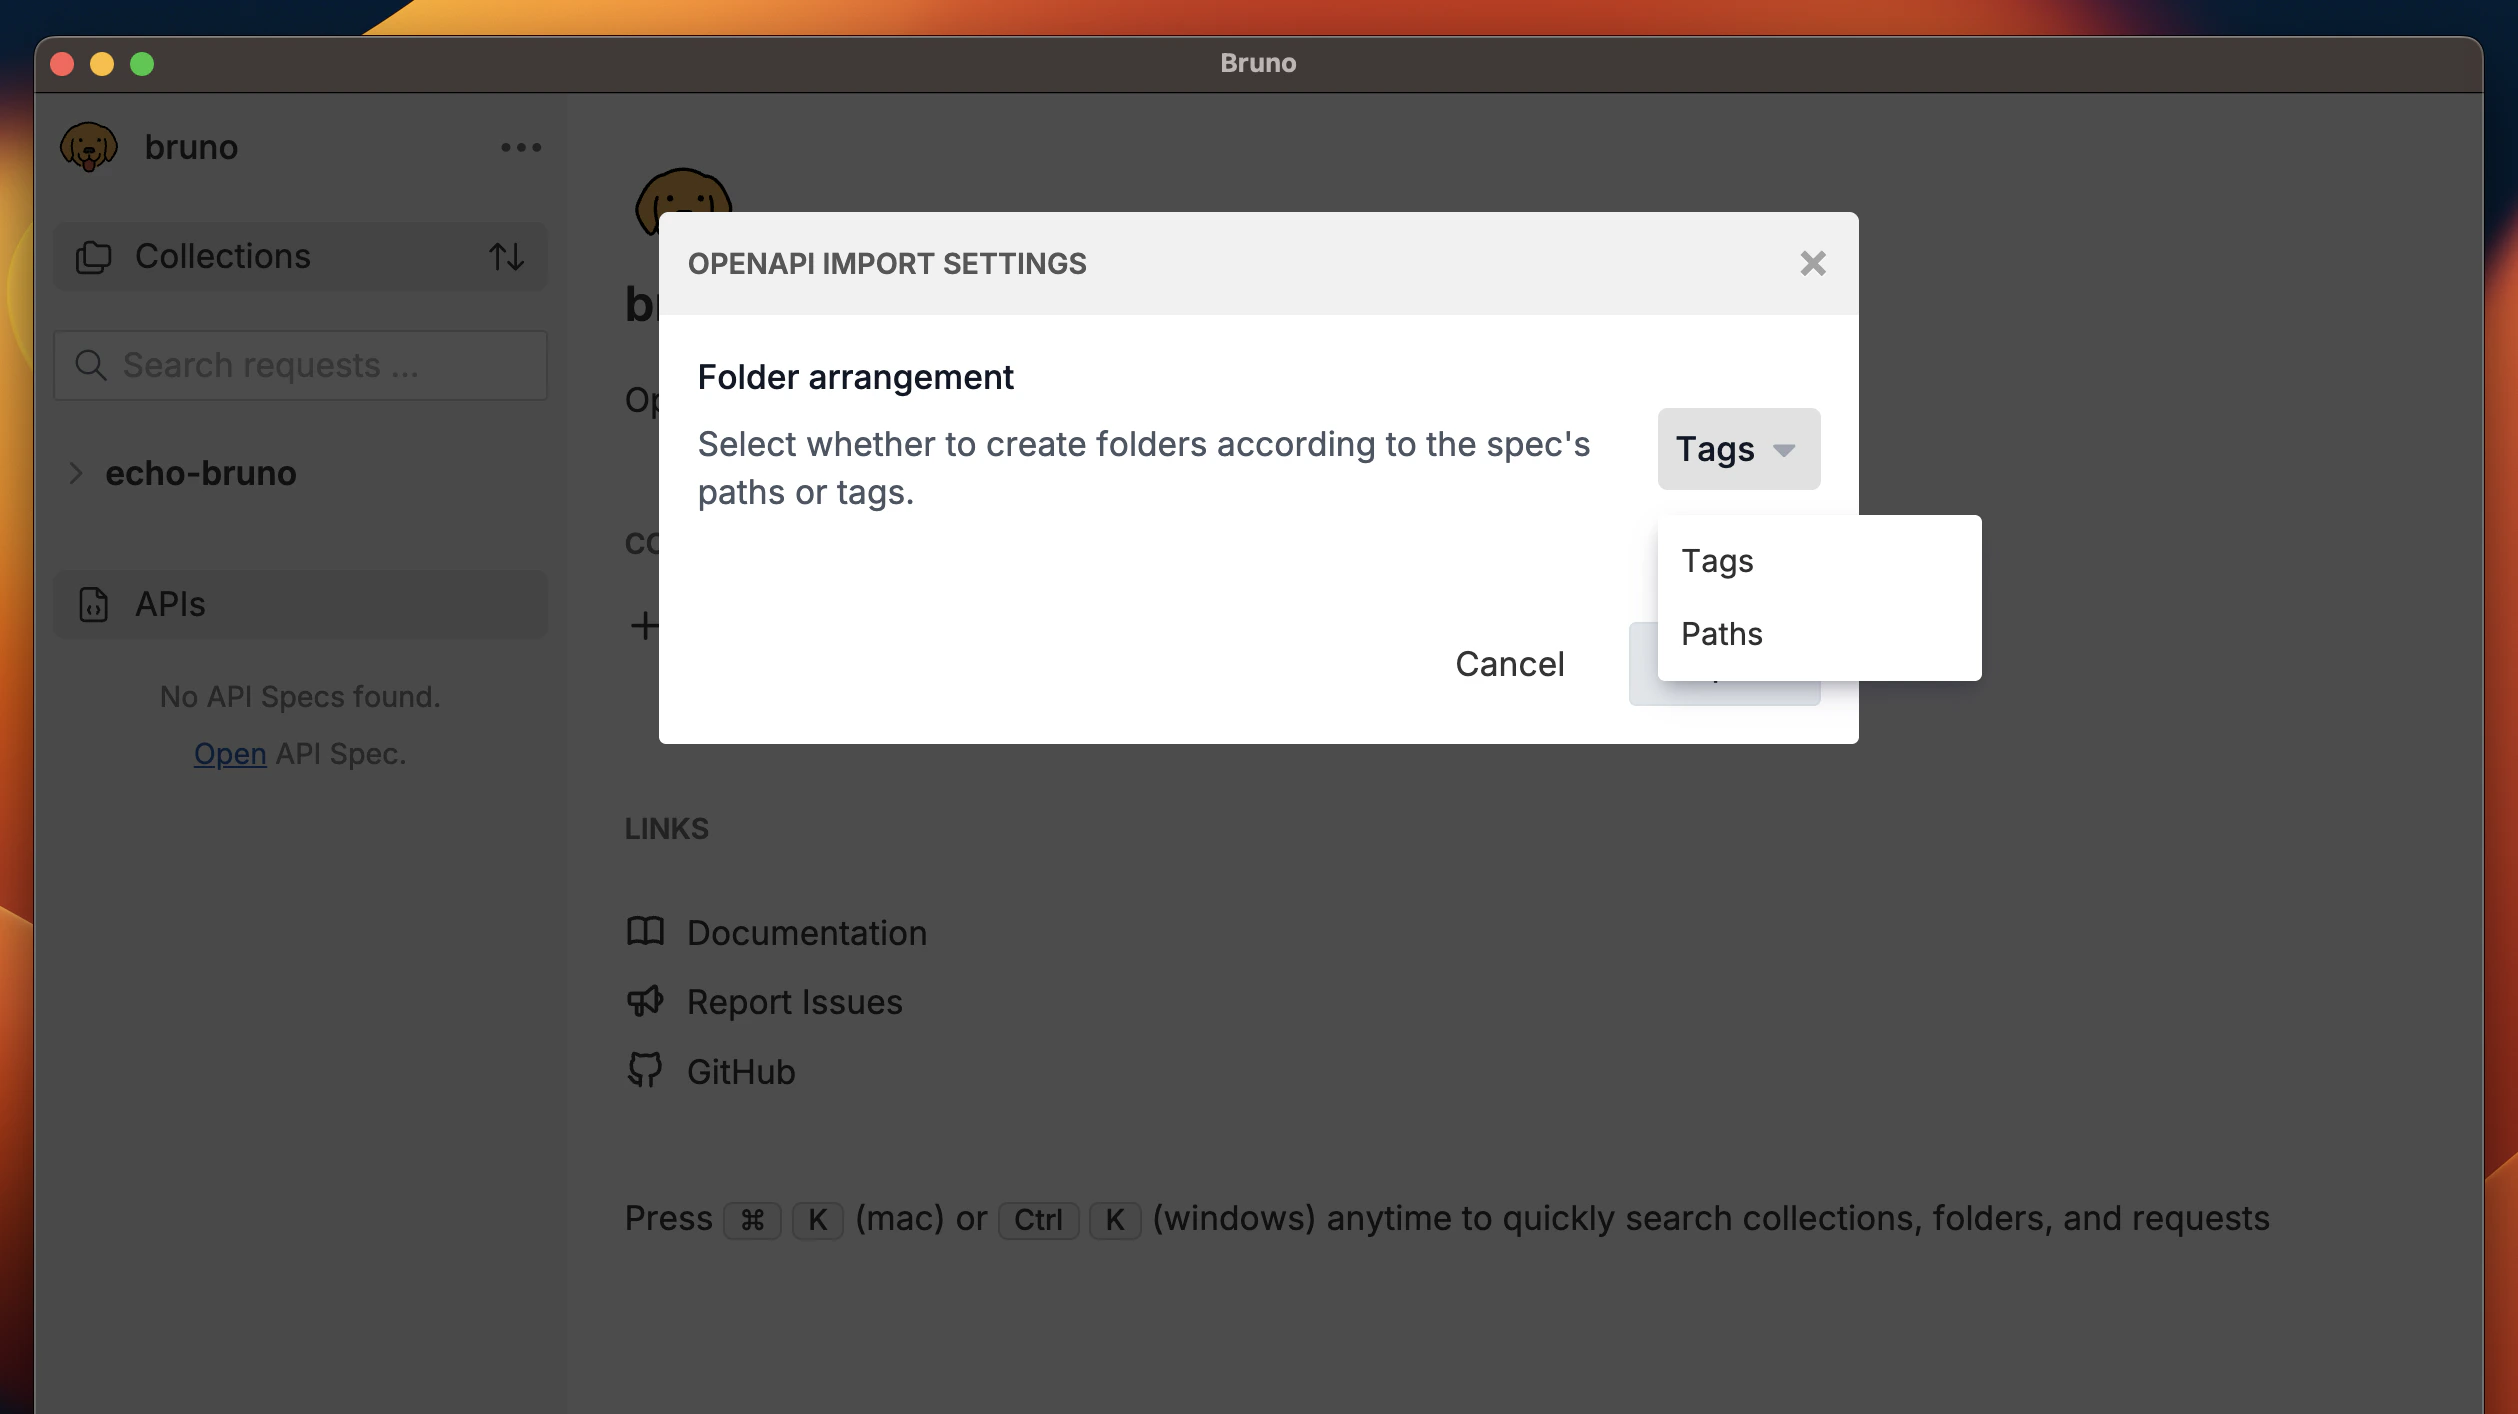This screenshot has height=1414, width=2518.
Task: Select Paths from the folder arrangement menu
Action: pos(1721,633)
